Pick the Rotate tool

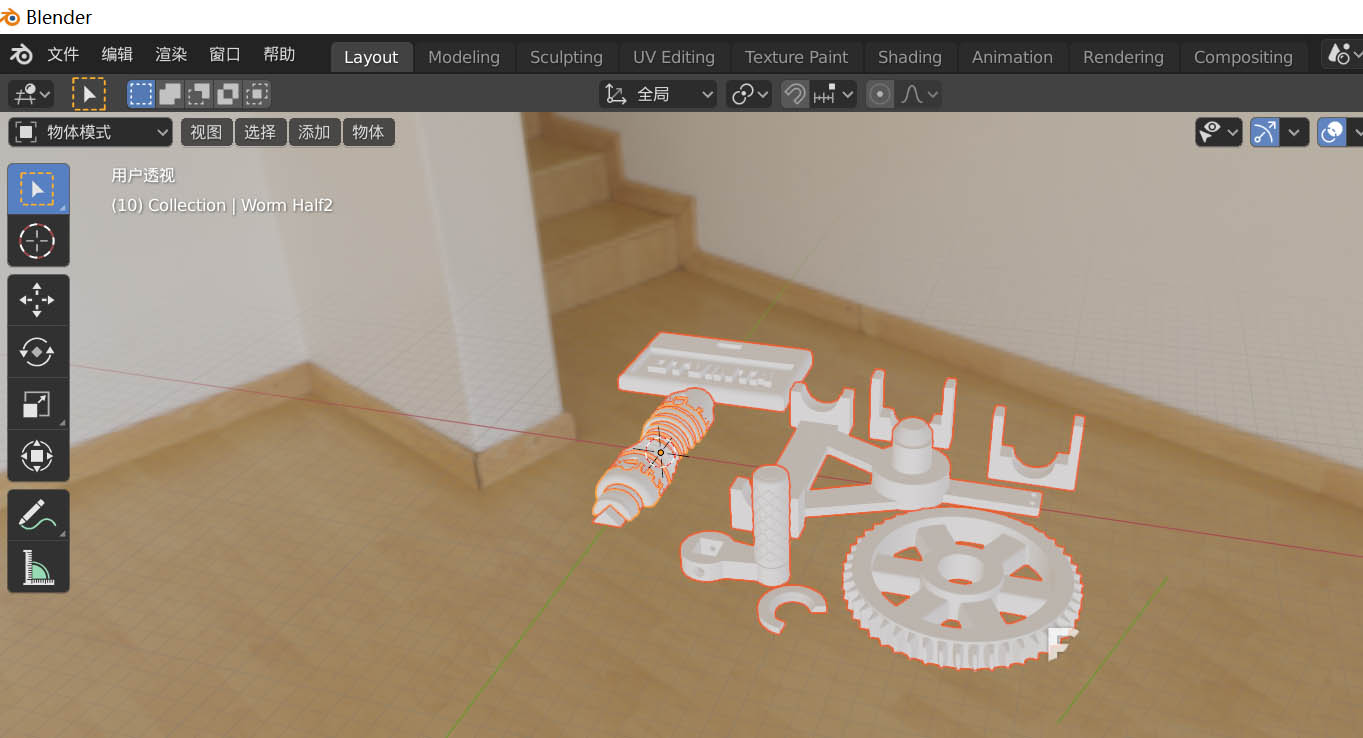[38, 352]
